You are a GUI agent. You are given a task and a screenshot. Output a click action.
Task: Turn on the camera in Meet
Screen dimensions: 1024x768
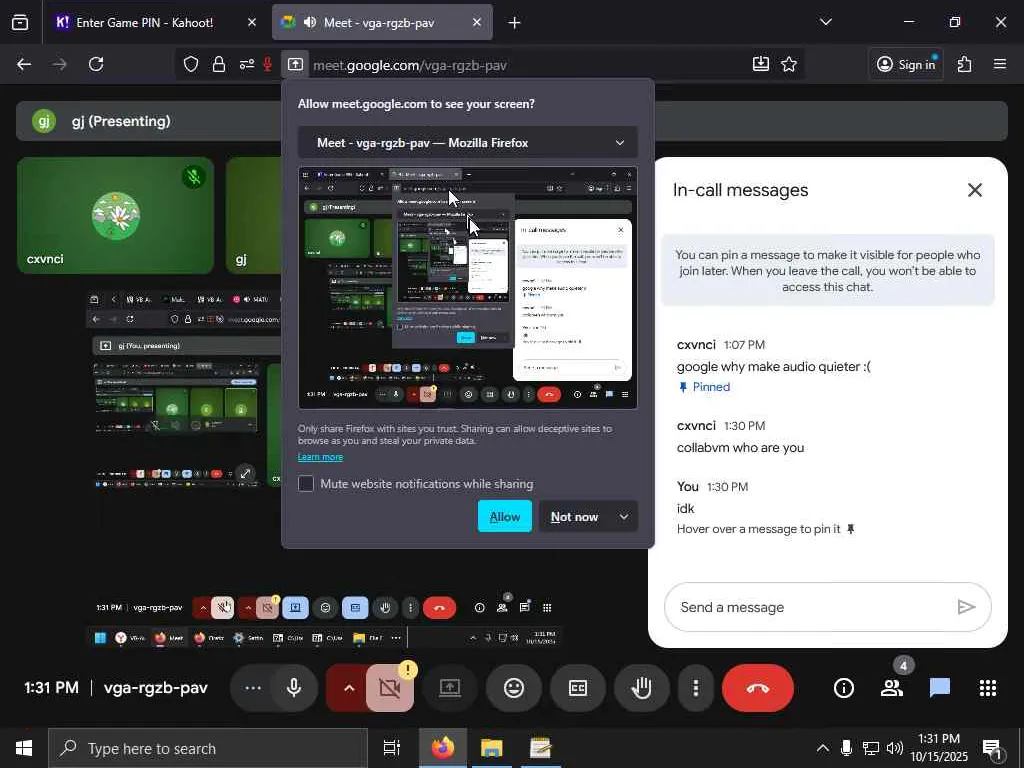(x=390, y=688)
